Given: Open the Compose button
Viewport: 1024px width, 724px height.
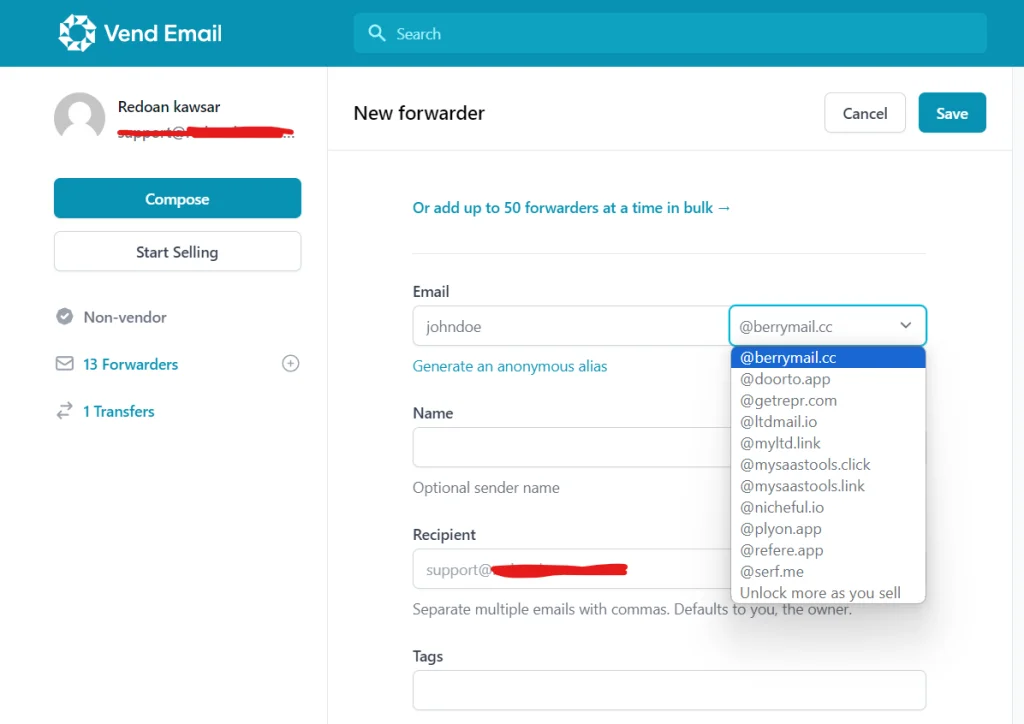Looking at the screenshot, I should [x=177, y=198].
